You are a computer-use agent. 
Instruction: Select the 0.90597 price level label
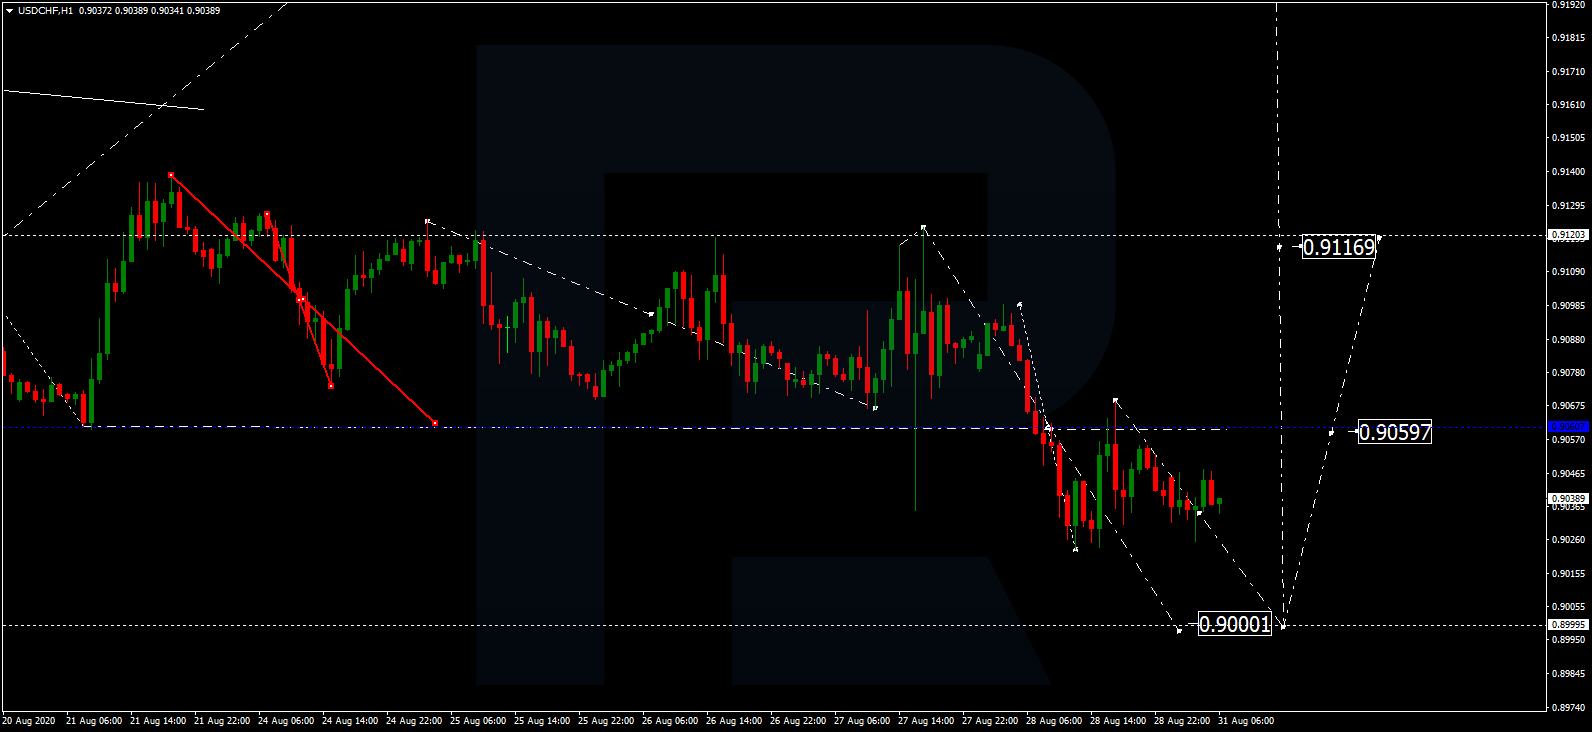(1395, 432)
